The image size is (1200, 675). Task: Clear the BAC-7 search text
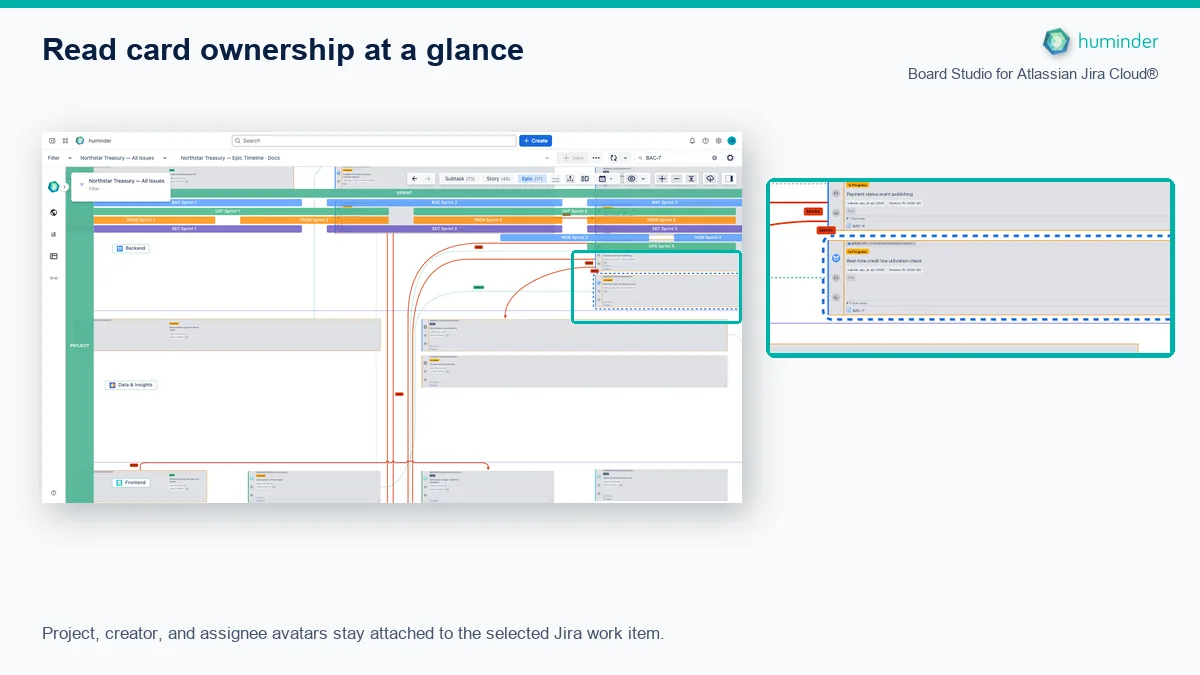tap(715, 158)
